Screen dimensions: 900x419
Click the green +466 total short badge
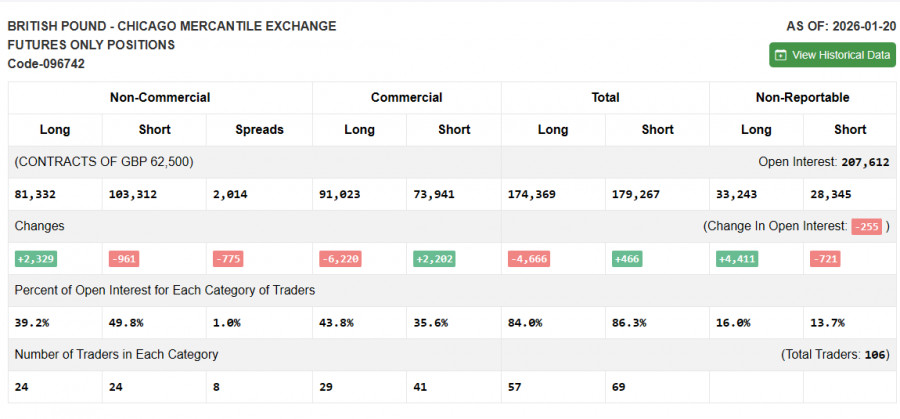[627, 259]
